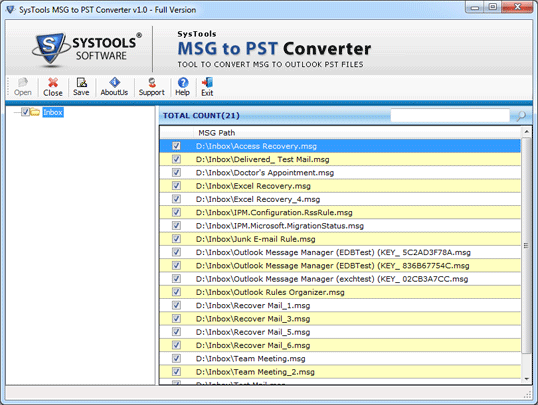Select row Outlook Message Manager (exchtest)
538x405 pixels.
pos(340,279)
